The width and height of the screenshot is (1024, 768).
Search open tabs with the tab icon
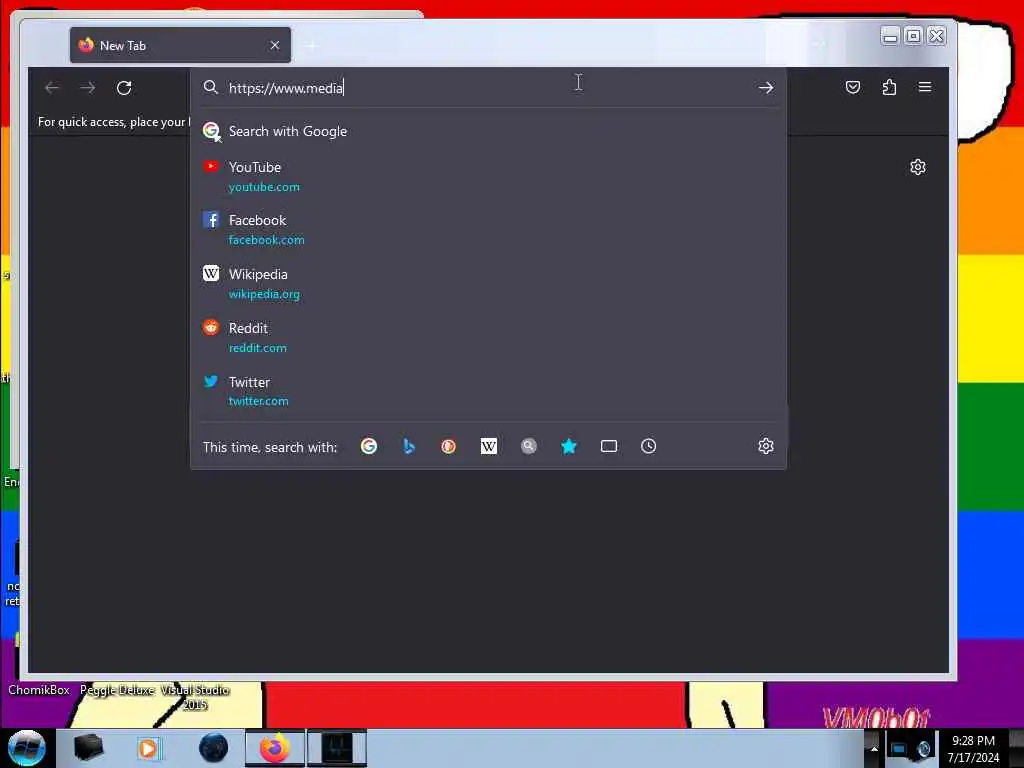[x=609, y=446]
